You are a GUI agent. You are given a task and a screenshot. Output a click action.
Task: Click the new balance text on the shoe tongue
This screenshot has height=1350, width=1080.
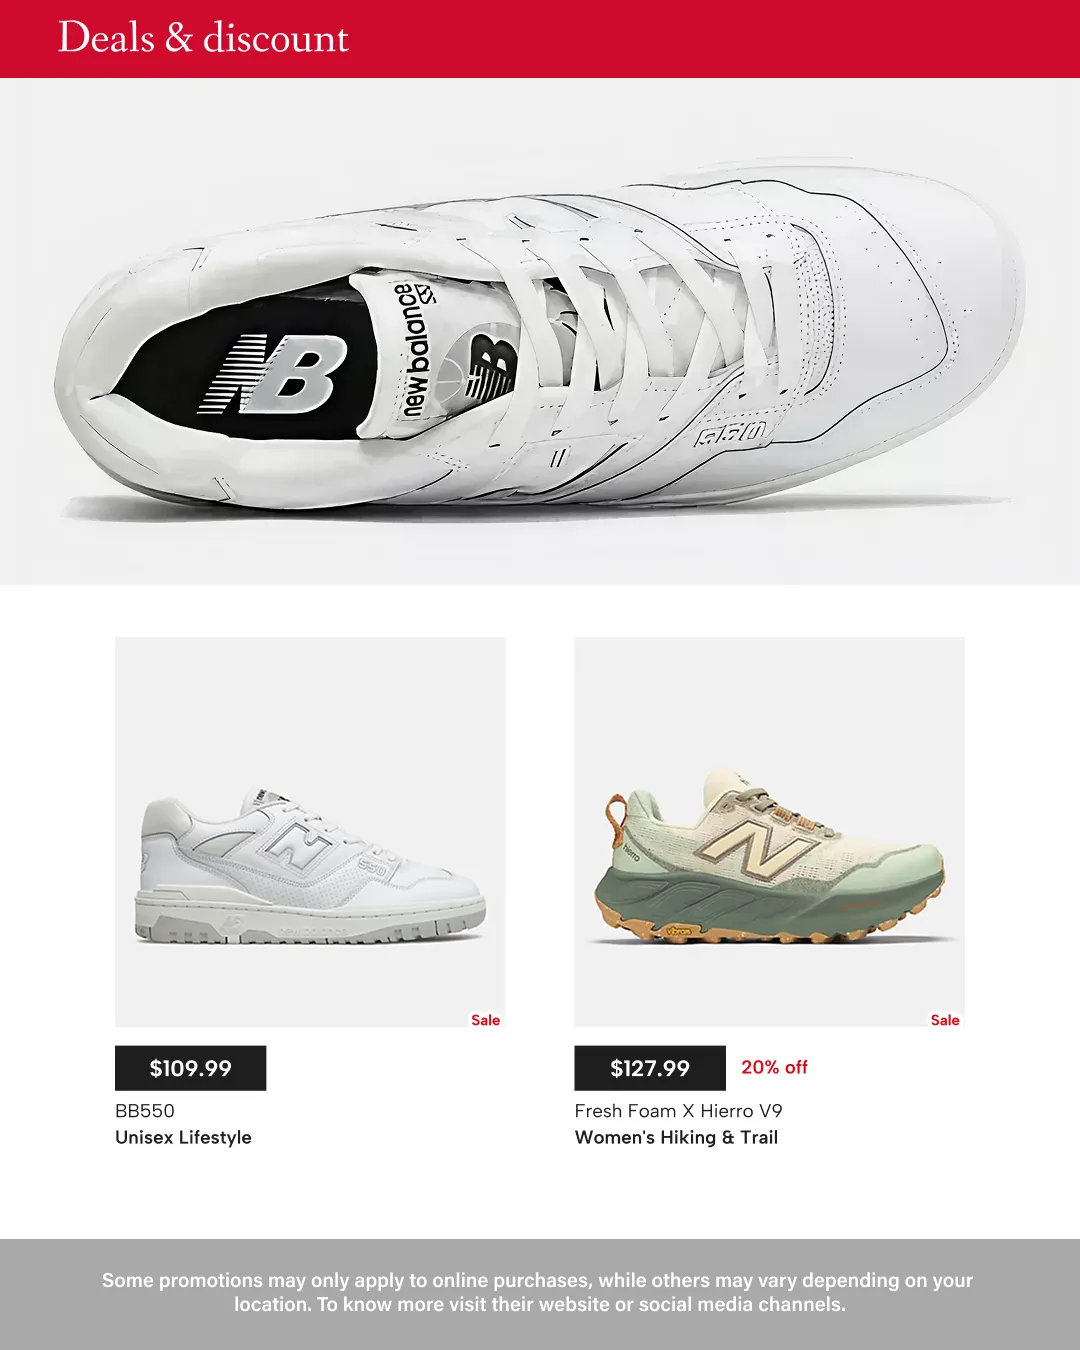pos(416,350)
